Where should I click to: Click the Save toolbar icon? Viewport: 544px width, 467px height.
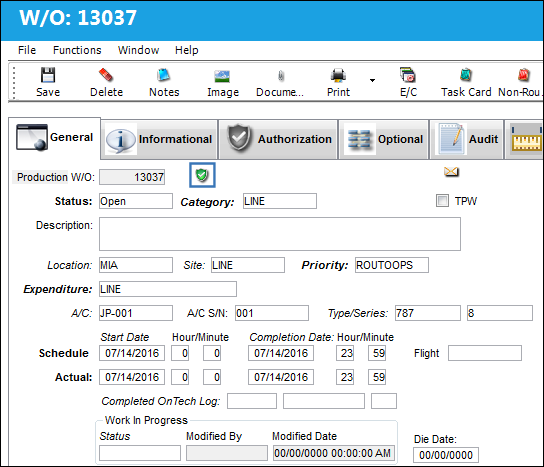pyautogui.click(x=48, y=75)
